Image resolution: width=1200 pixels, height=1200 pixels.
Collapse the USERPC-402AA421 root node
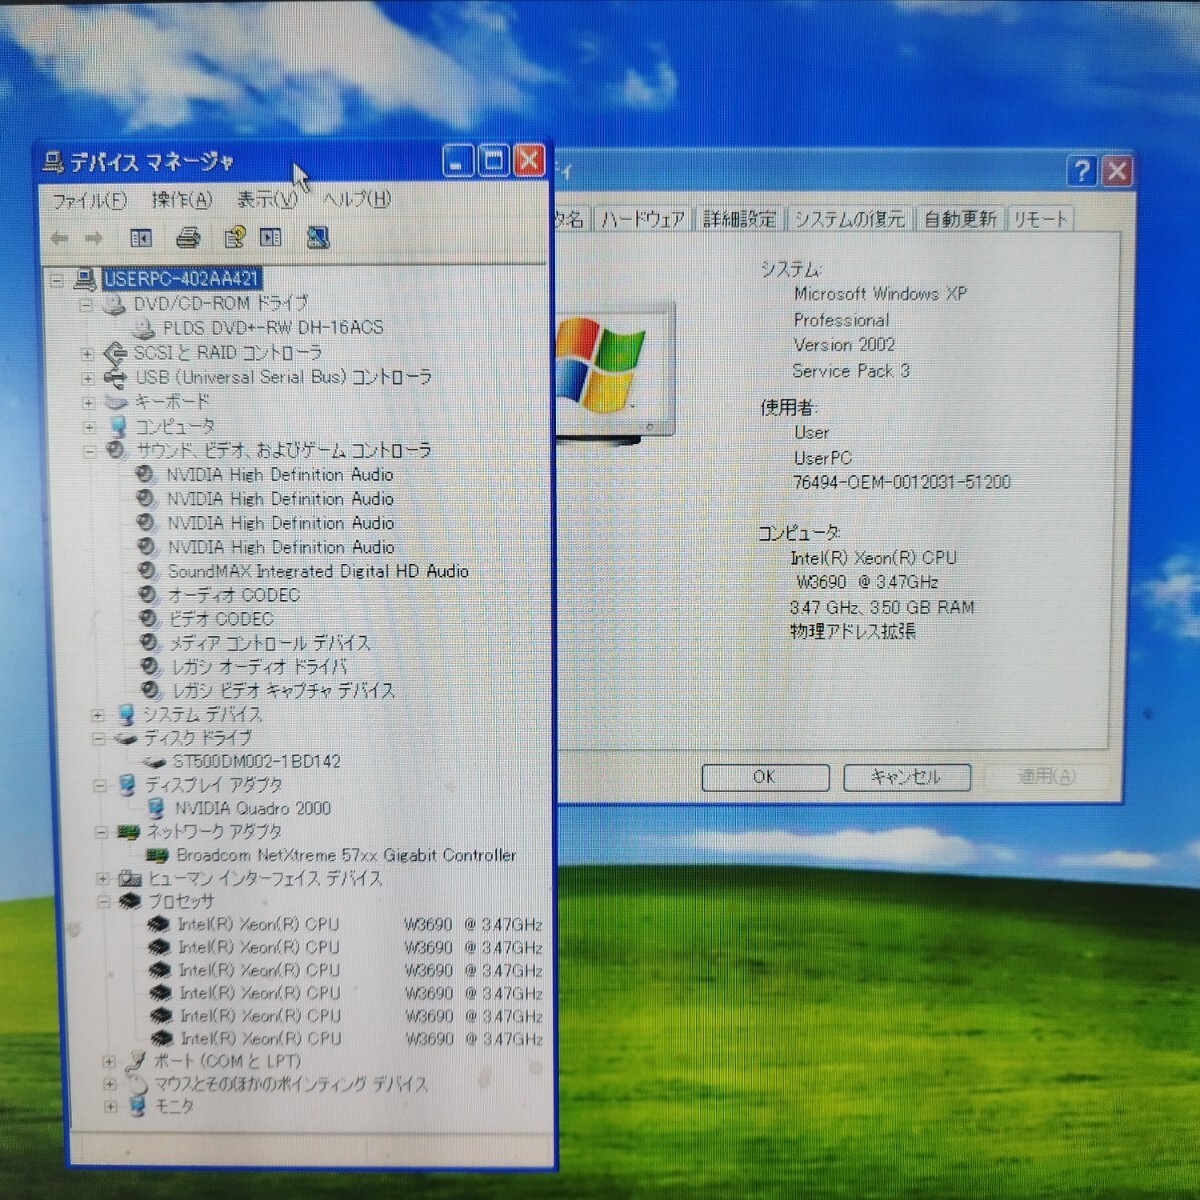point(57,280)
